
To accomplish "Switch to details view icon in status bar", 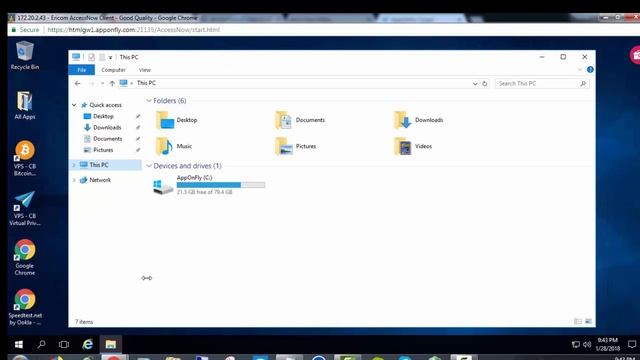I will tap(578, 322).
